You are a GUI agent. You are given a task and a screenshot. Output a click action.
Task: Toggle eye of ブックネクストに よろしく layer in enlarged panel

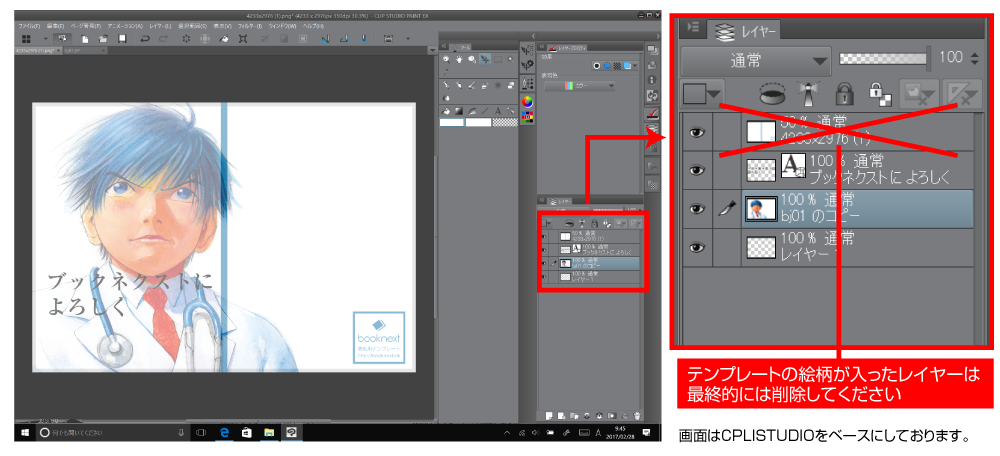point(697,170)
